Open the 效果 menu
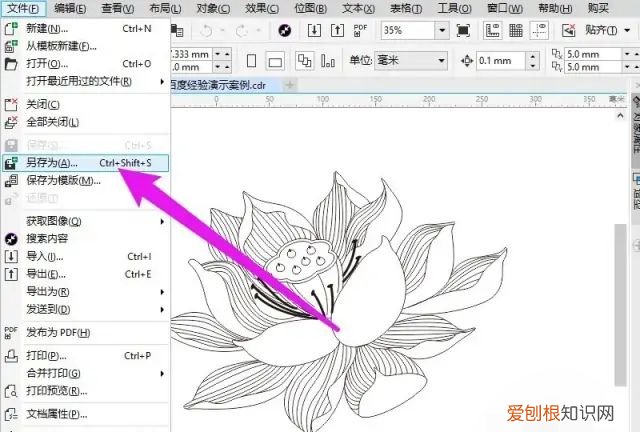 coord(262,8)
